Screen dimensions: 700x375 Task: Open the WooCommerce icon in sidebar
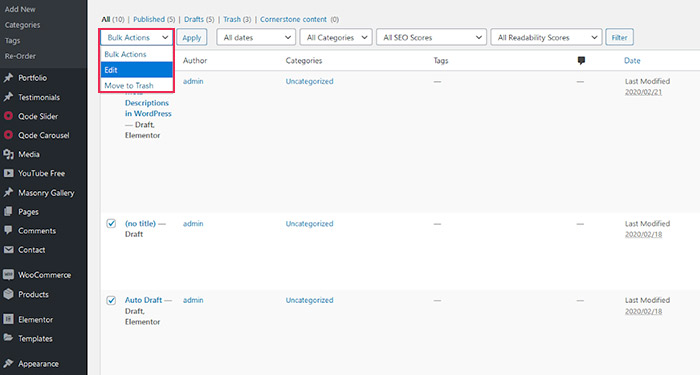pos(8,275)
